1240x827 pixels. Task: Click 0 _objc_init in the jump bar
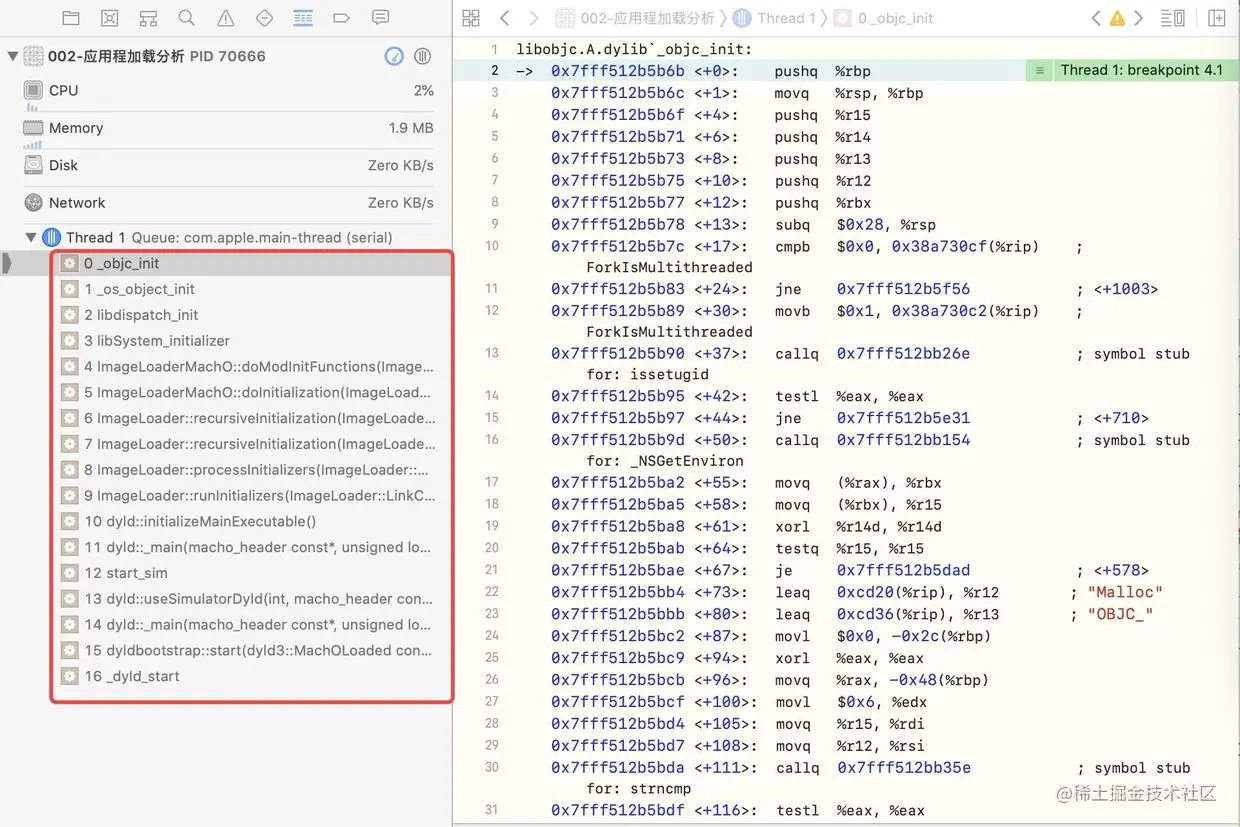(883, 18)
